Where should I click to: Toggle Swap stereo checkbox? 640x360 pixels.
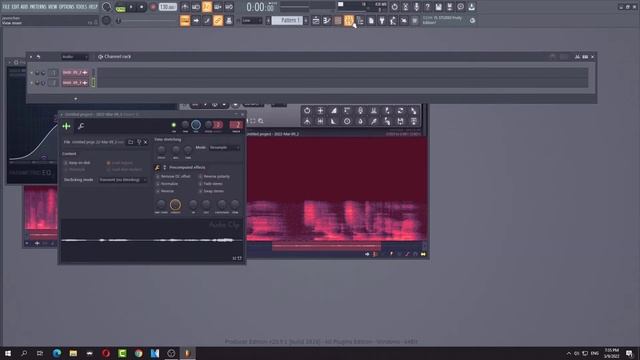pos(200,191)
